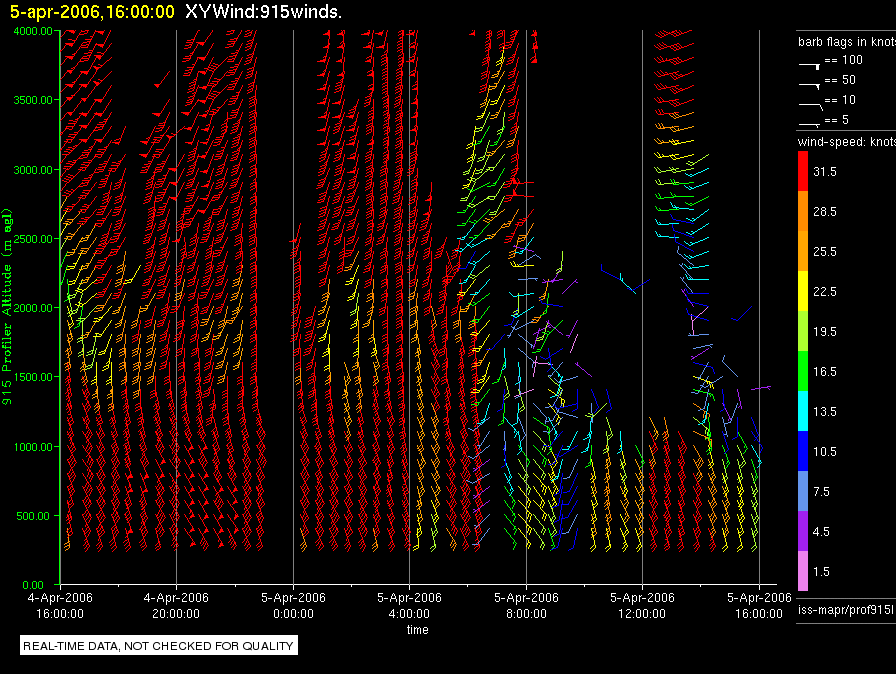Click the real-time data quality warning label
The width and height of the screenshot is (896, 674).
[x=159, y=646]
